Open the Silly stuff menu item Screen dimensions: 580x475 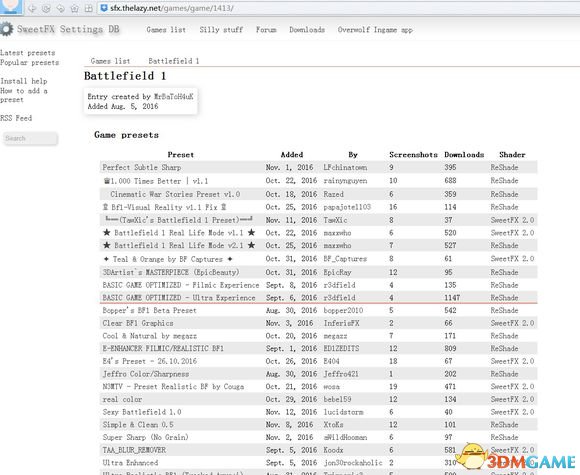coord(221,30)
